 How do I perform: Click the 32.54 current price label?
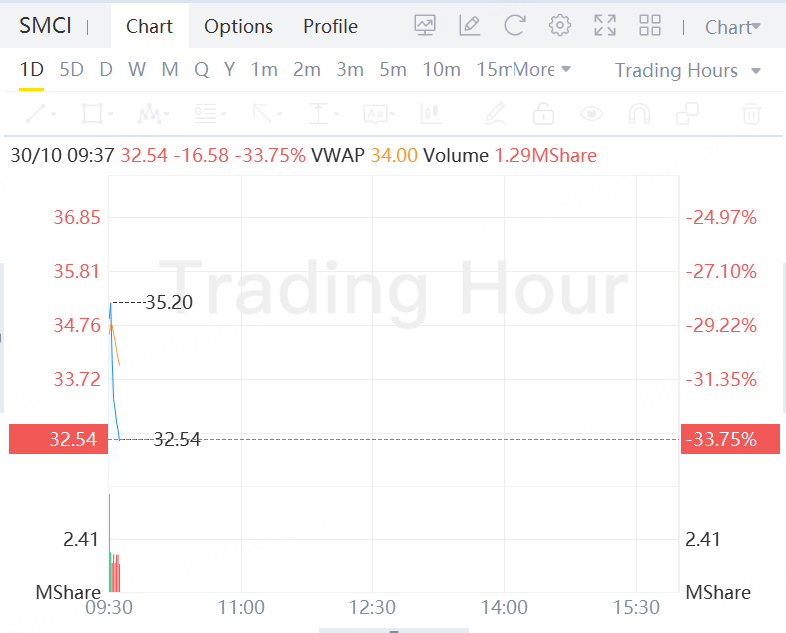[x=58, y=439]
